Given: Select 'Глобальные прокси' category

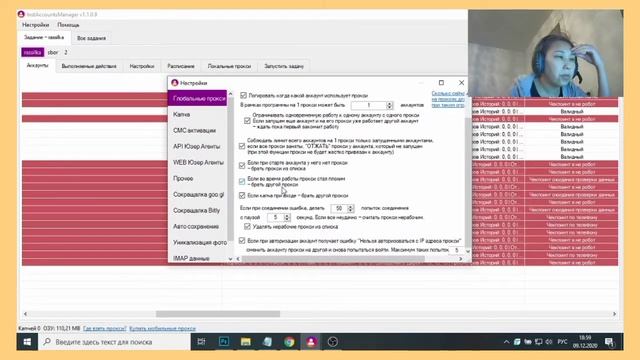Looking at the screenshot, I should [x=198, y=98].
